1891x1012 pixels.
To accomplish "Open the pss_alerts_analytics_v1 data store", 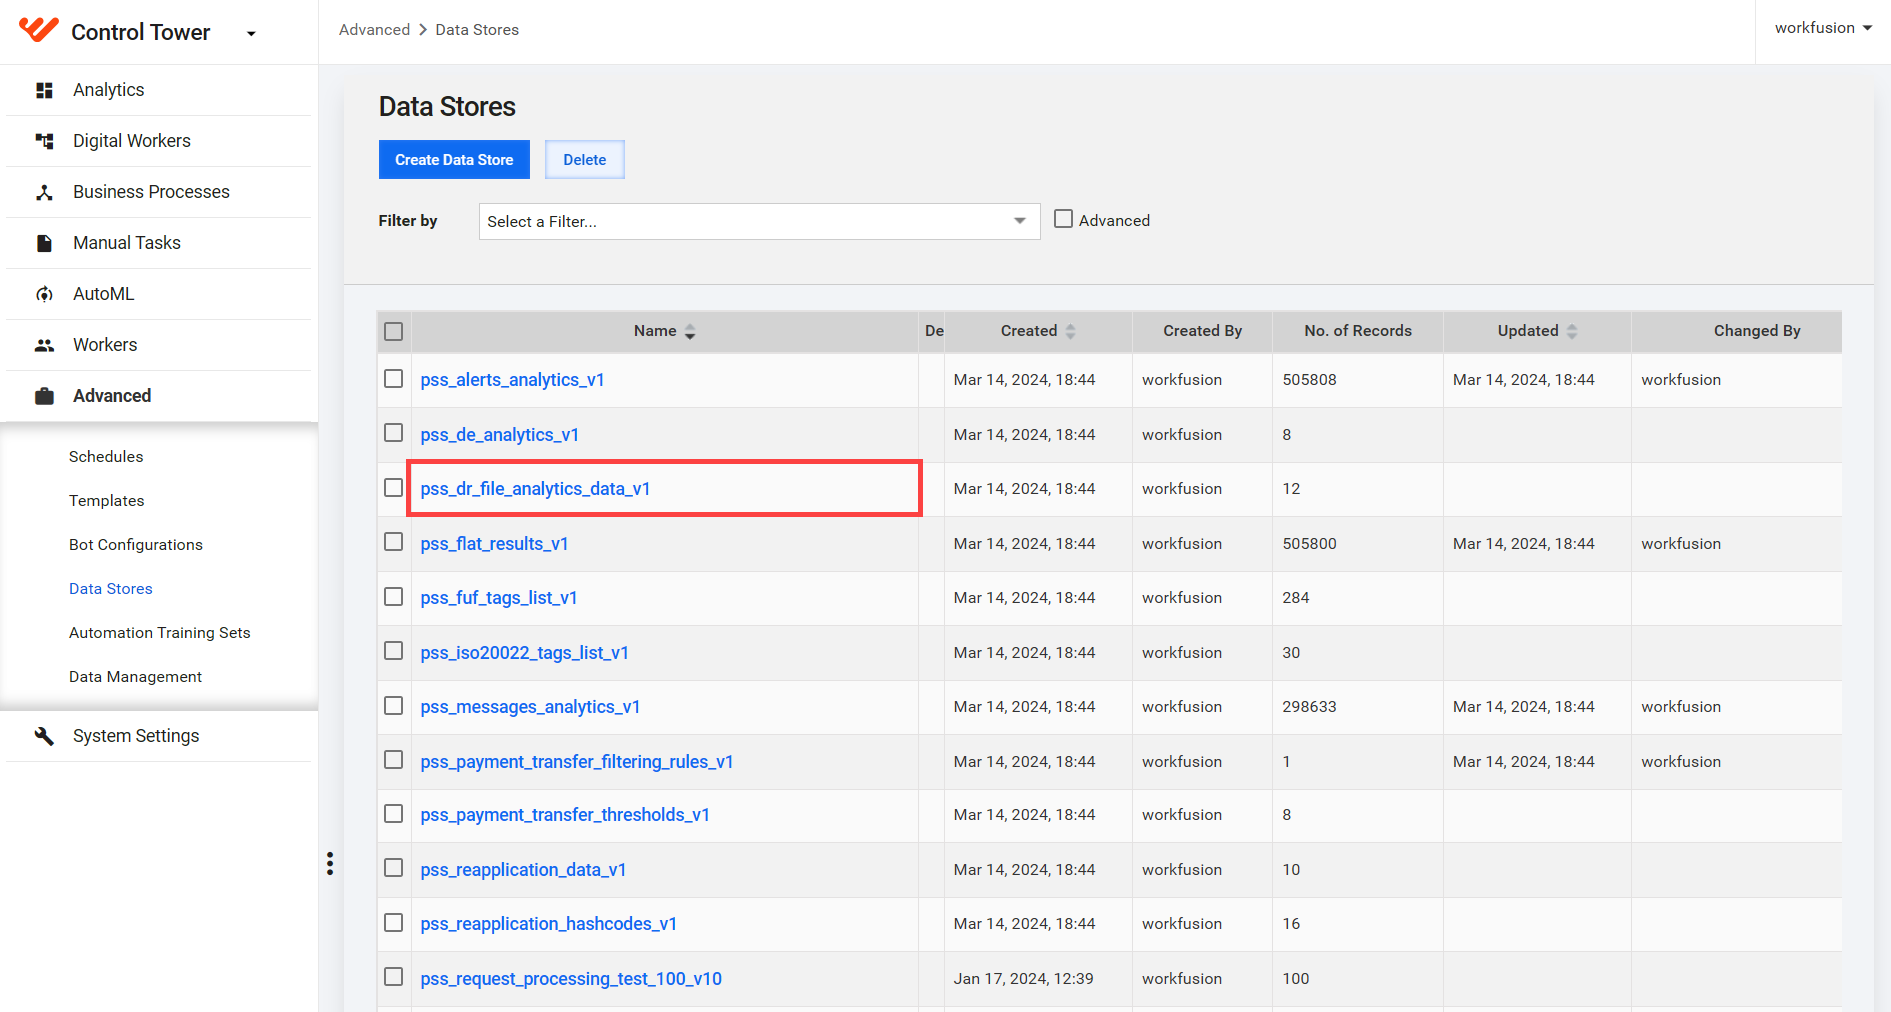I will (513, 380).
